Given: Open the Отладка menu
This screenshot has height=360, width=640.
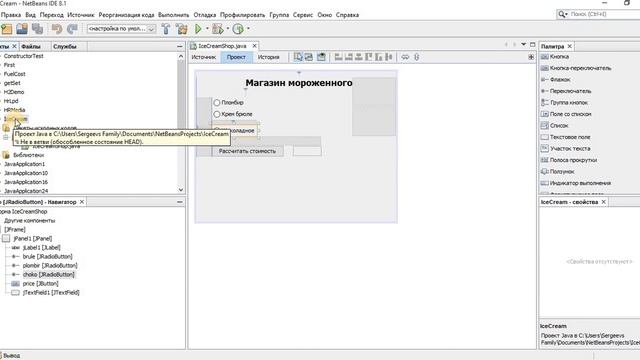Looking at the screenshot, I should click(x=204, y=15).
